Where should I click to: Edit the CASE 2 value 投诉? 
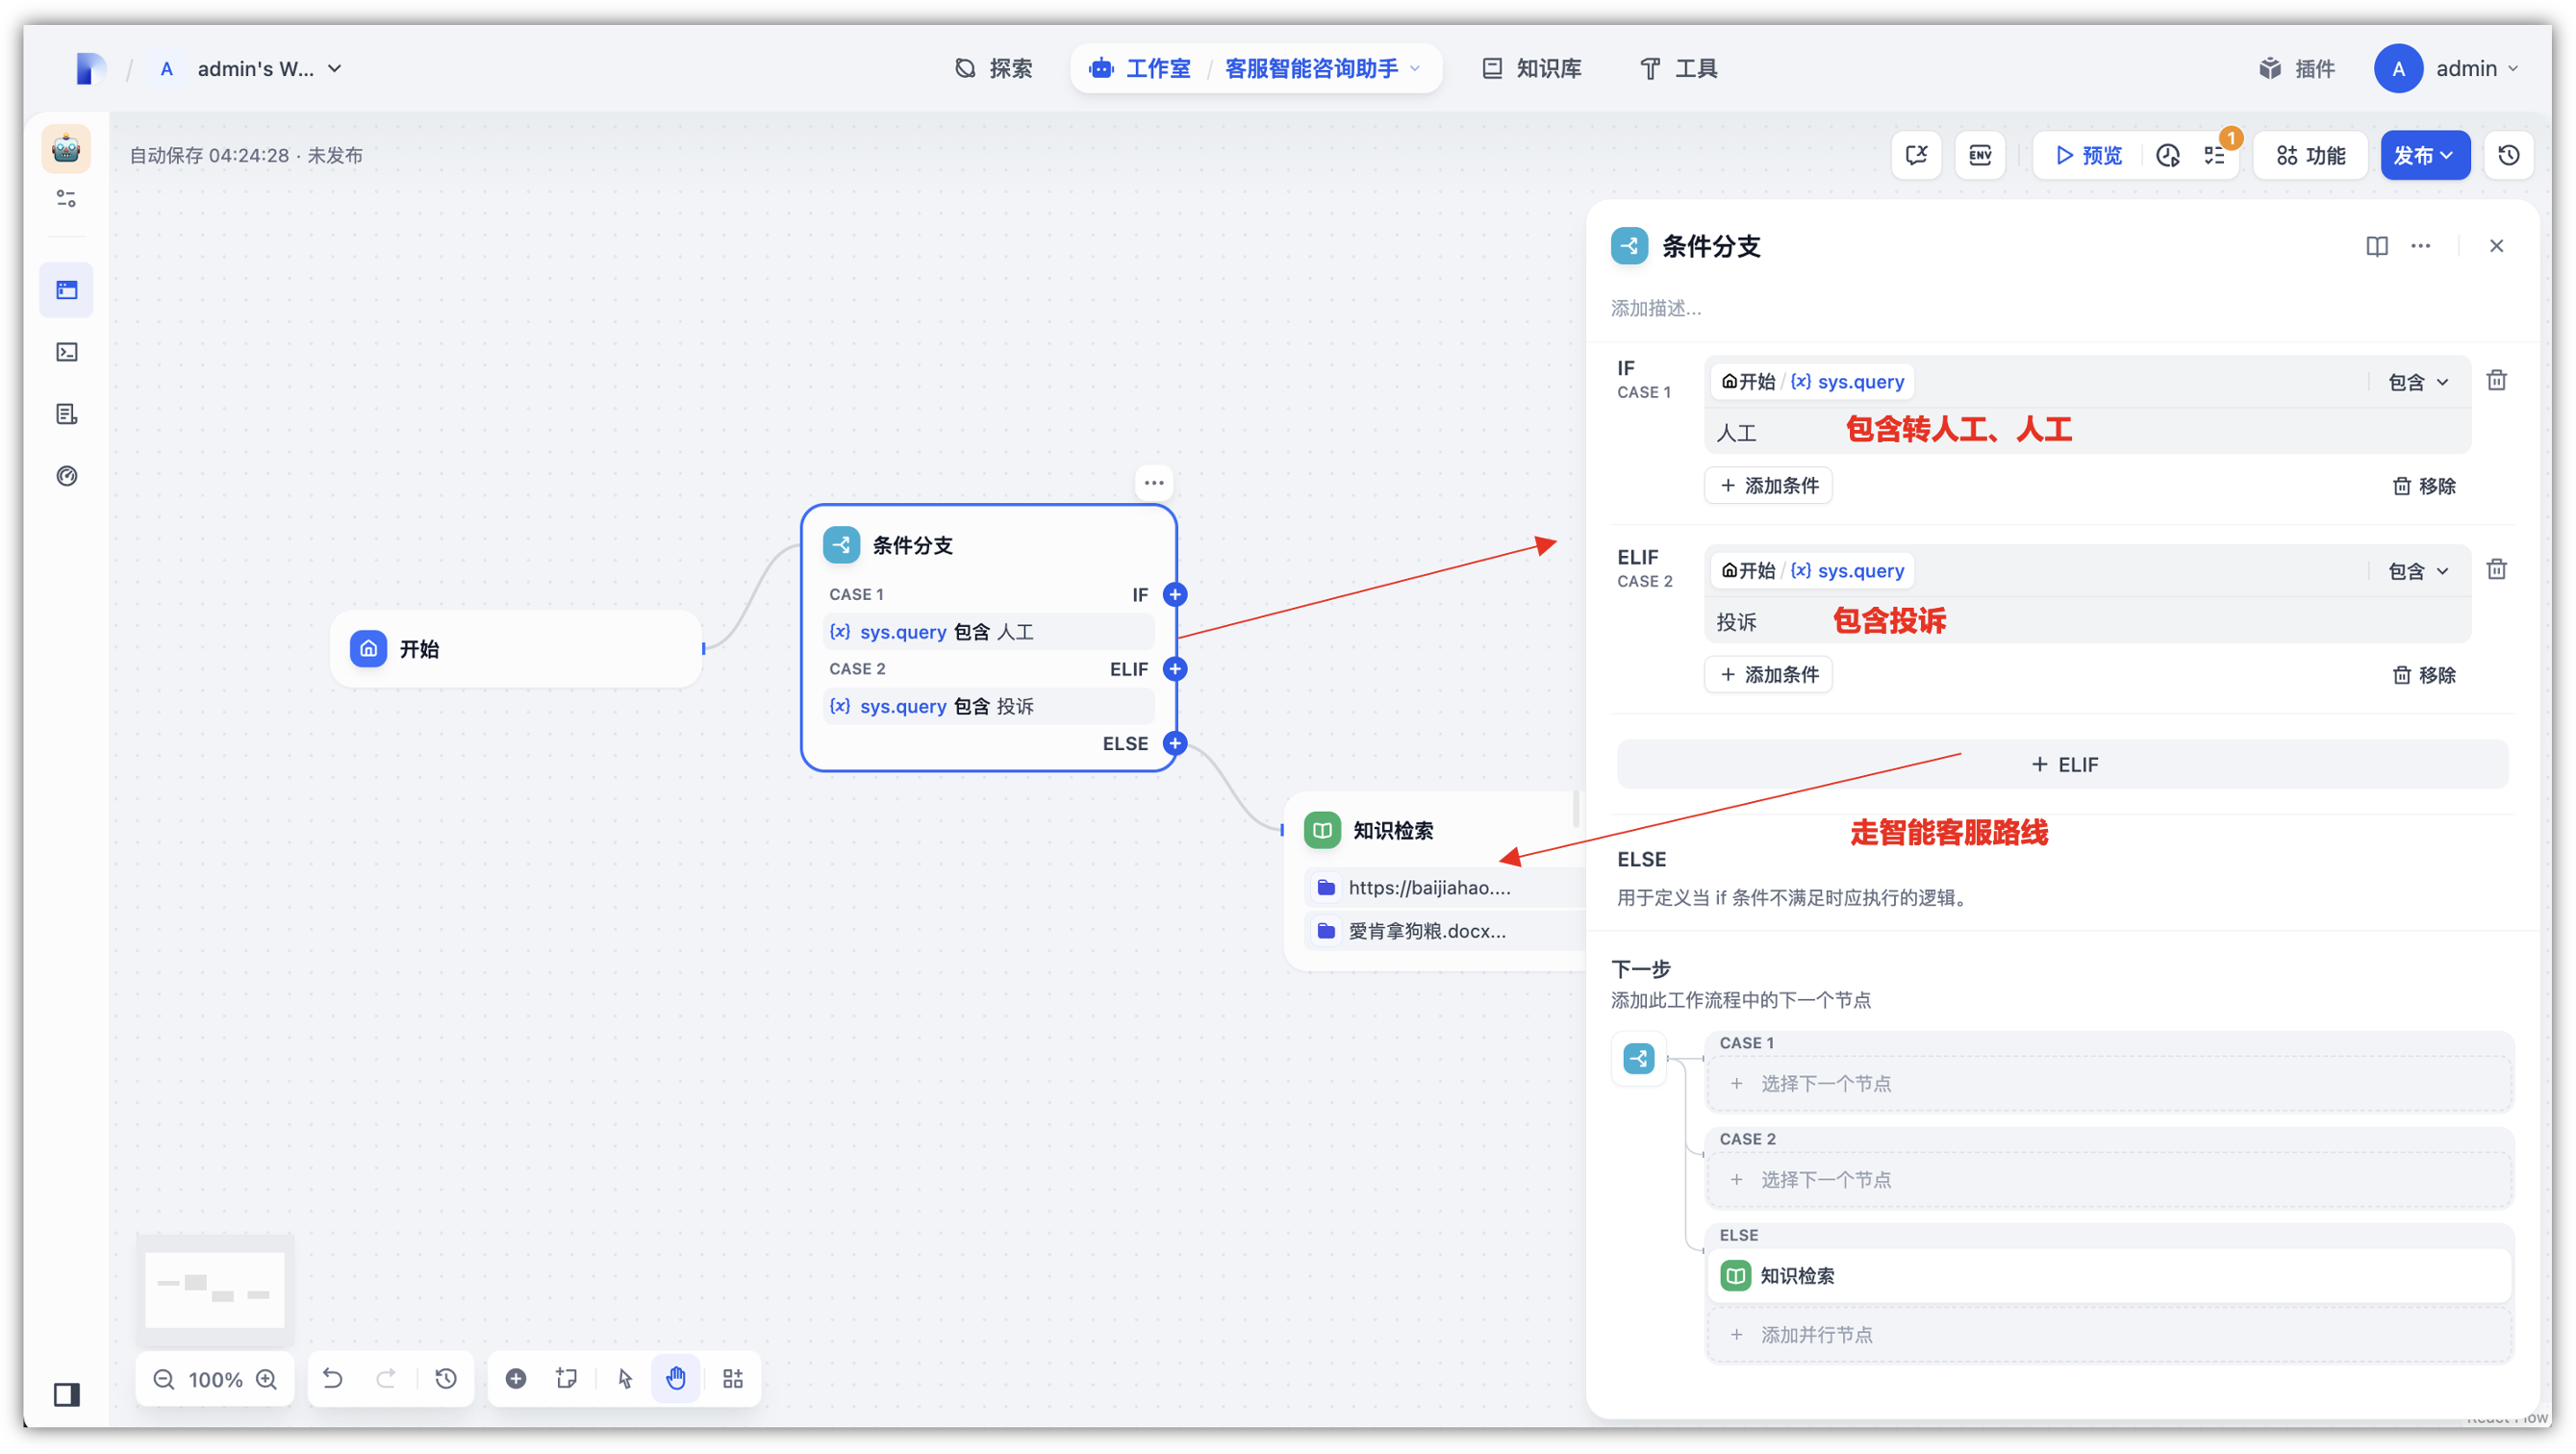click(x=2086, y=621)
